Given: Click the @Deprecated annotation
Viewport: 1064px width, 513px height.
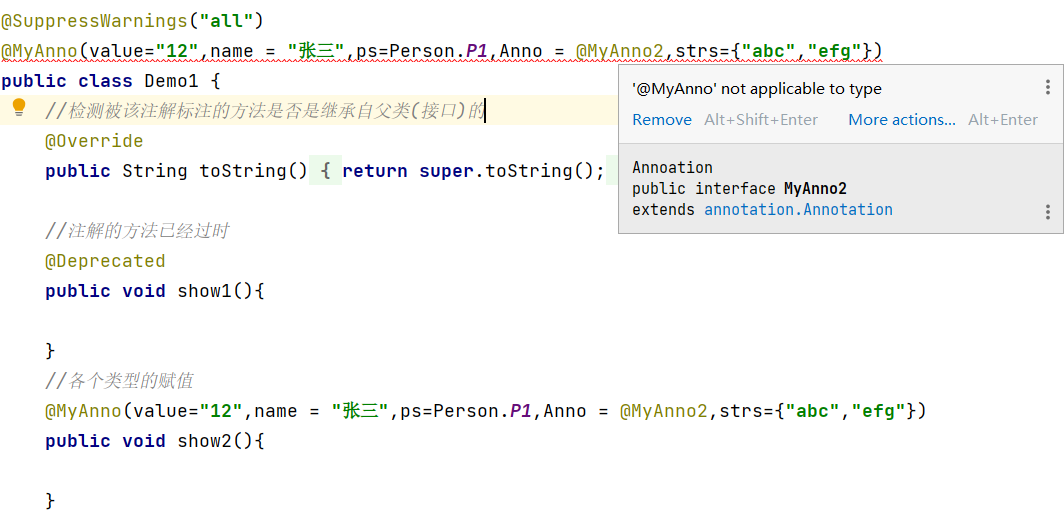Looking at the screenshot, I should (x=105, y=261).
